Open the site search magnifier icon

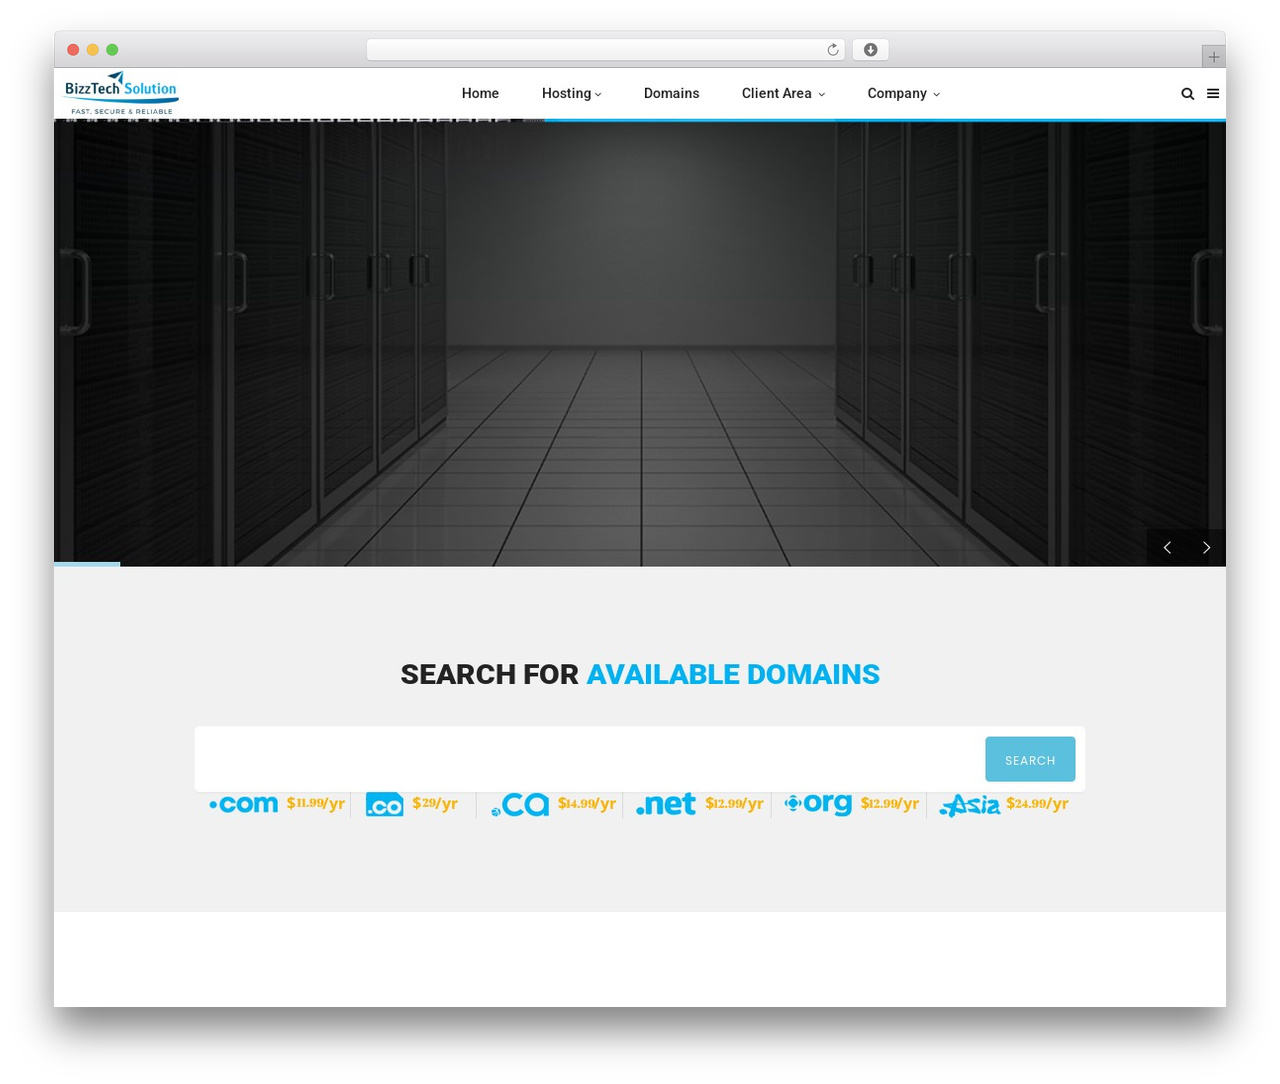click(x=1188, y=94)
